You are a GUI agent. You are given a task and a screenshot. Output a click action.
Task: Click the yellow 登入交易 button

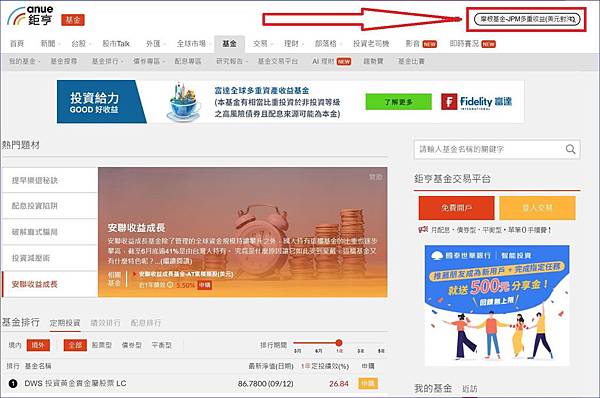pos(537,208)
